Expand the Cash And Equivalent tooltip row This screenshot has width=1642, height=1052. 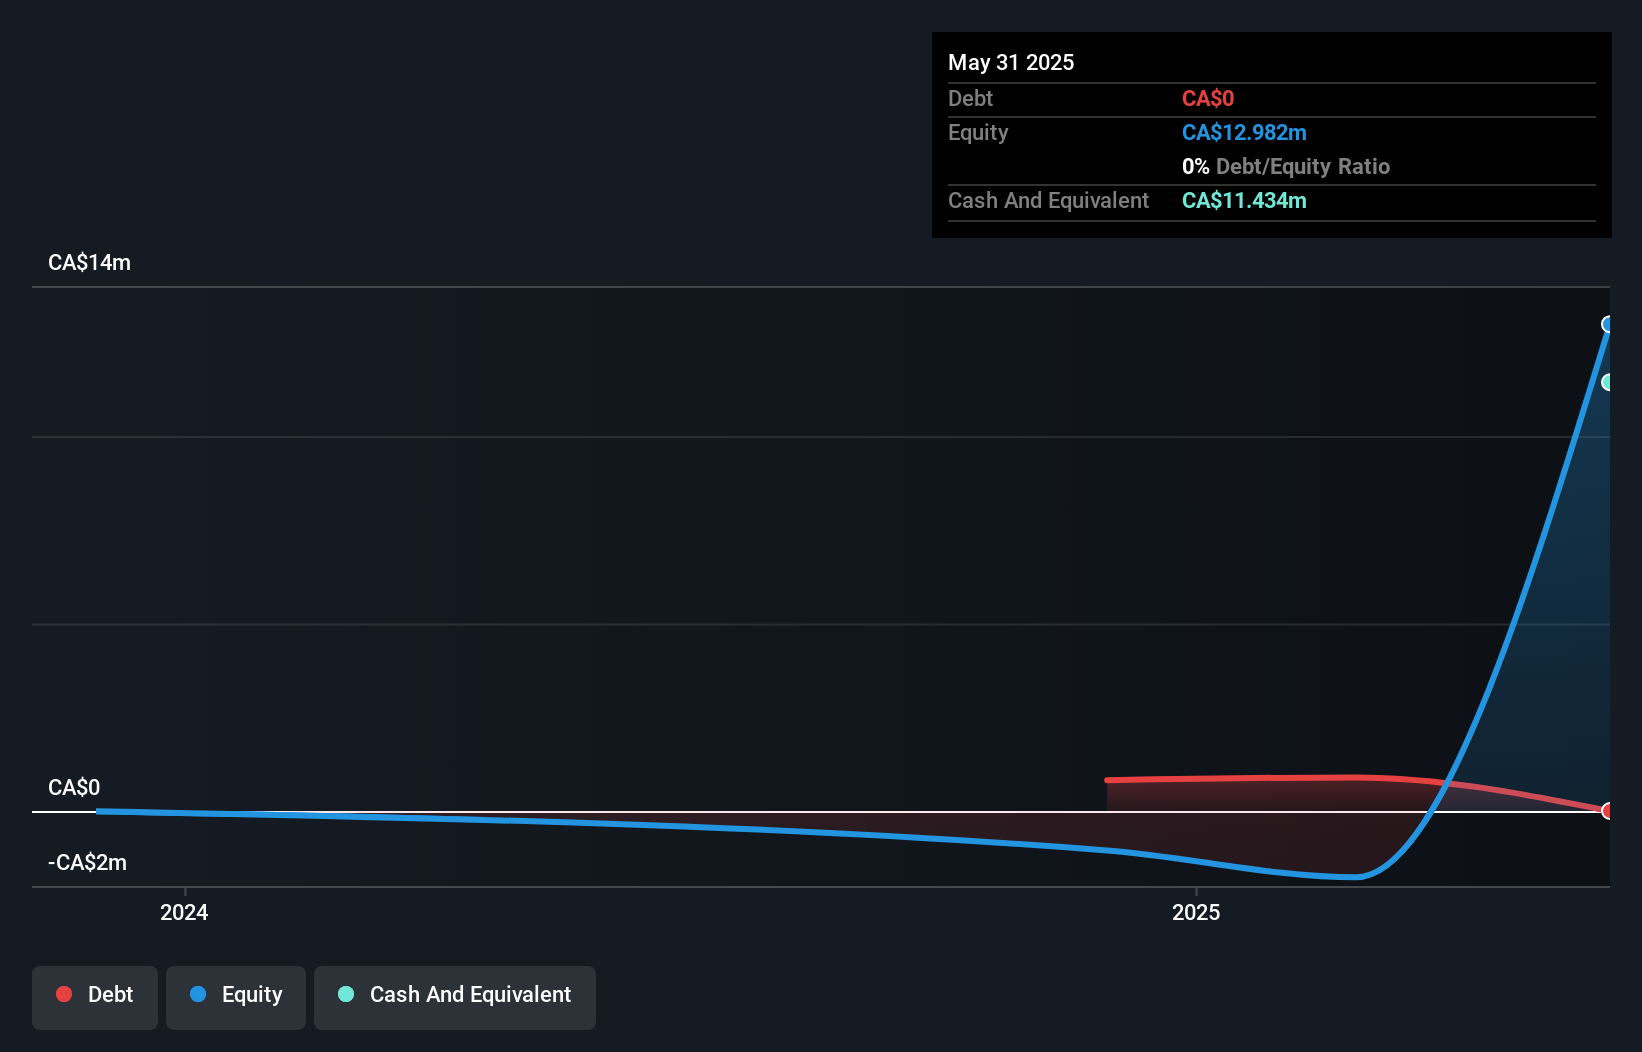tap(1047, 200)
